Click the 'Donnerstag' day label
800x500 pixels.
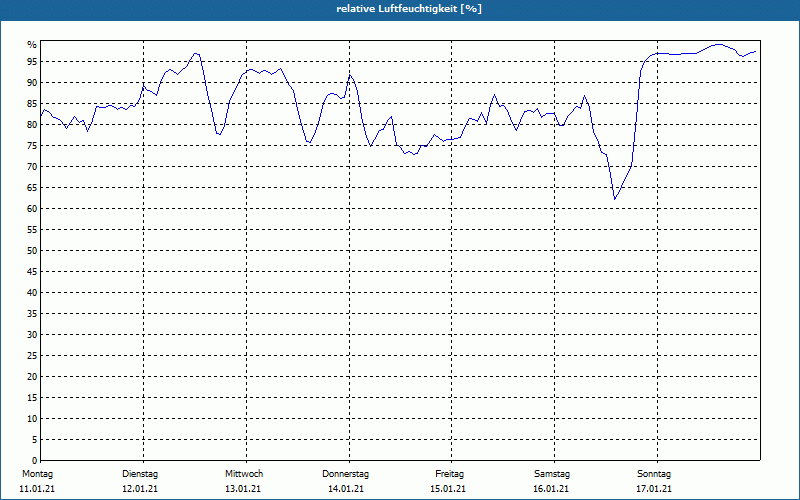tap(345, 474)
